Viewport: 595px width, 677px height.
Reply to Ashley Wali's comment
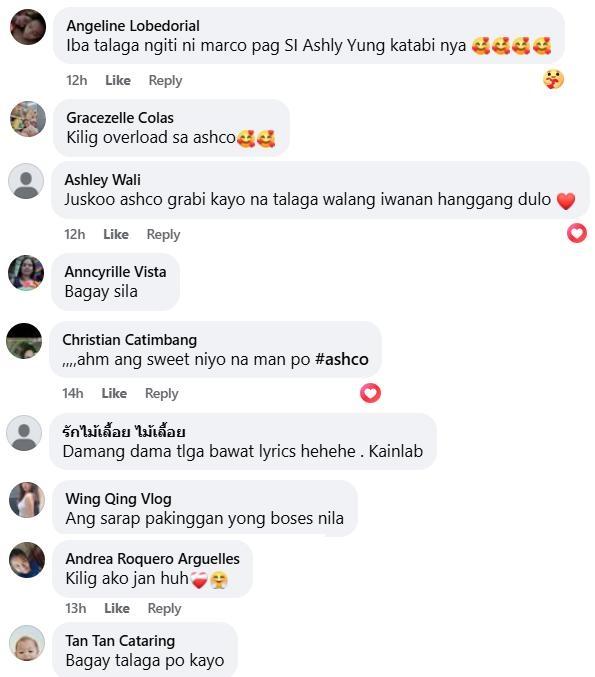click(163, 234)
